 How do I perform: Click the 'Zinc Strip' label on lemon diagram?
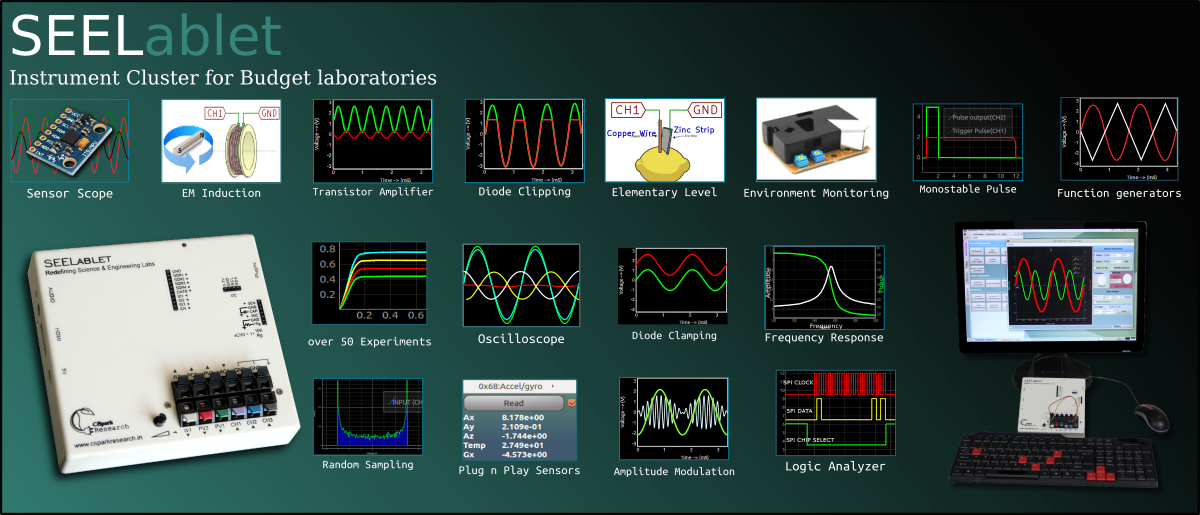694,130
